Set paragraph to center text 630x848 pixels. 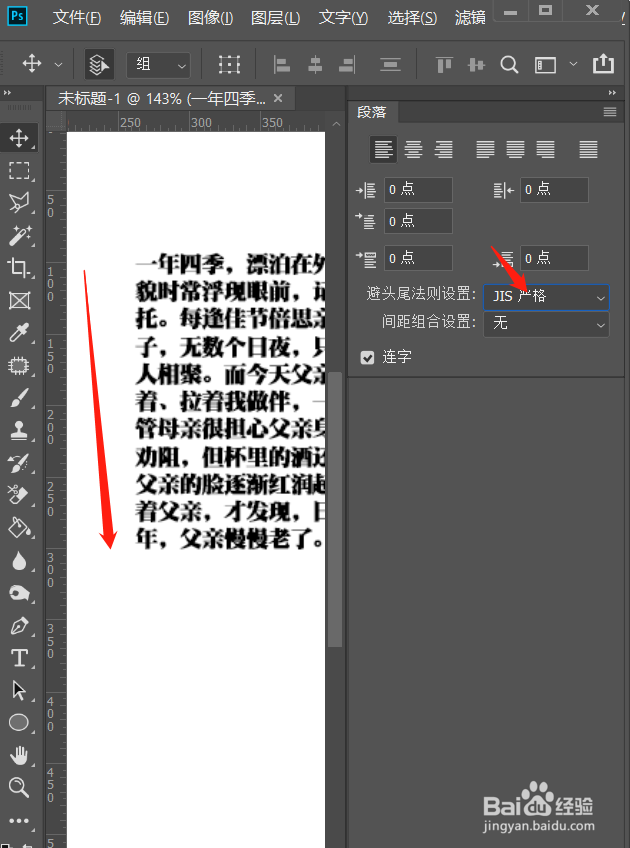pos(414,149)
